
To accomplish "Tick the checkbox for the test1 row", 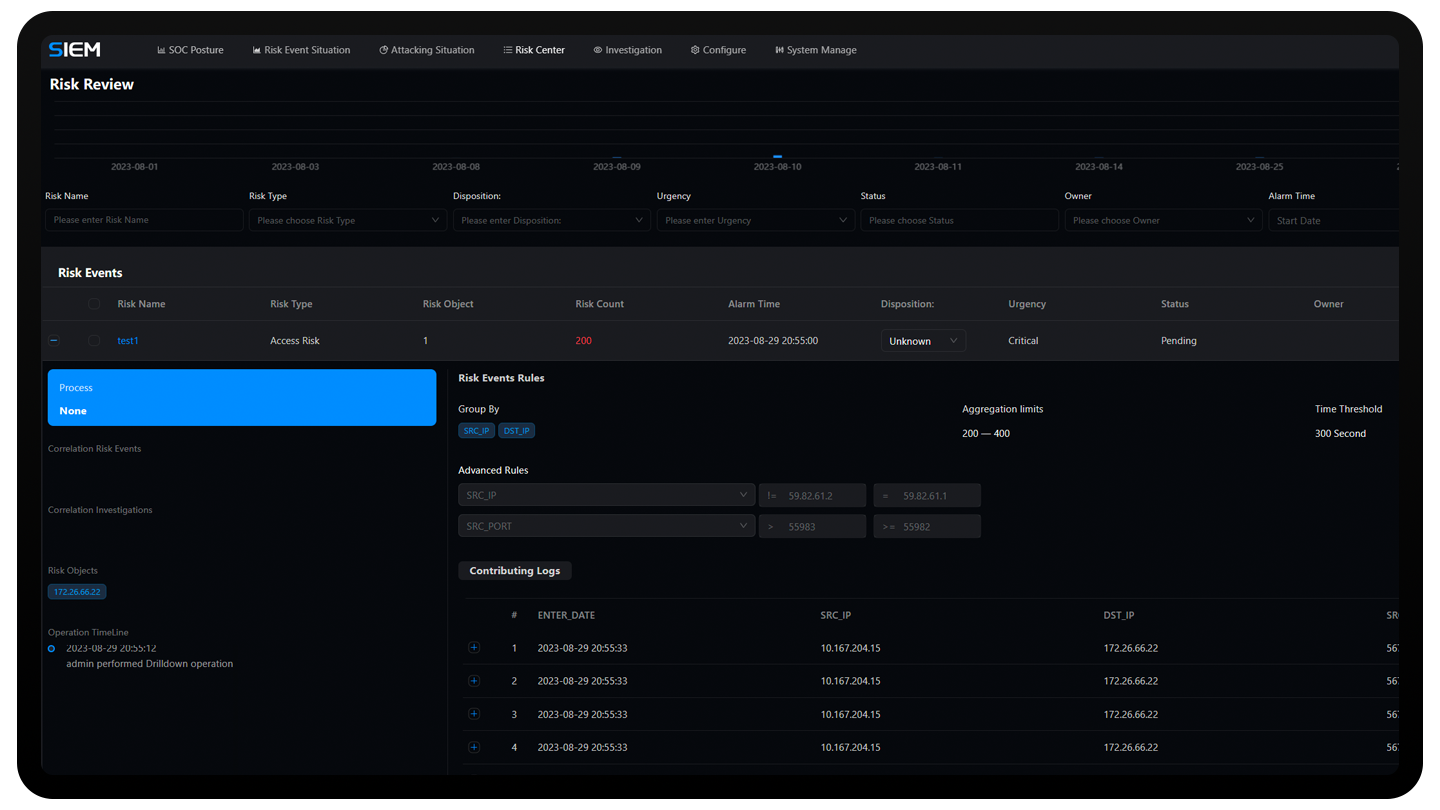I will [94, 341].
